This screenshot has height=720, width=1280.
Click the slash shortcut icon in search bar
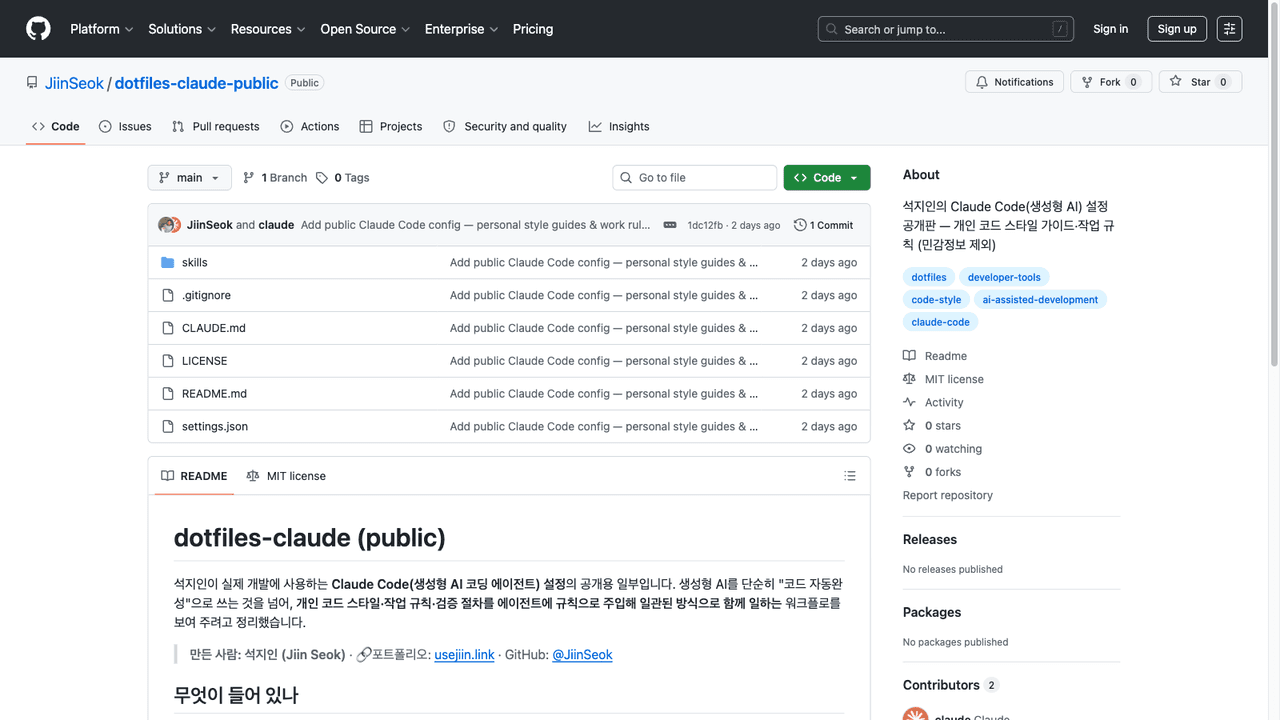coord(1060,29)
